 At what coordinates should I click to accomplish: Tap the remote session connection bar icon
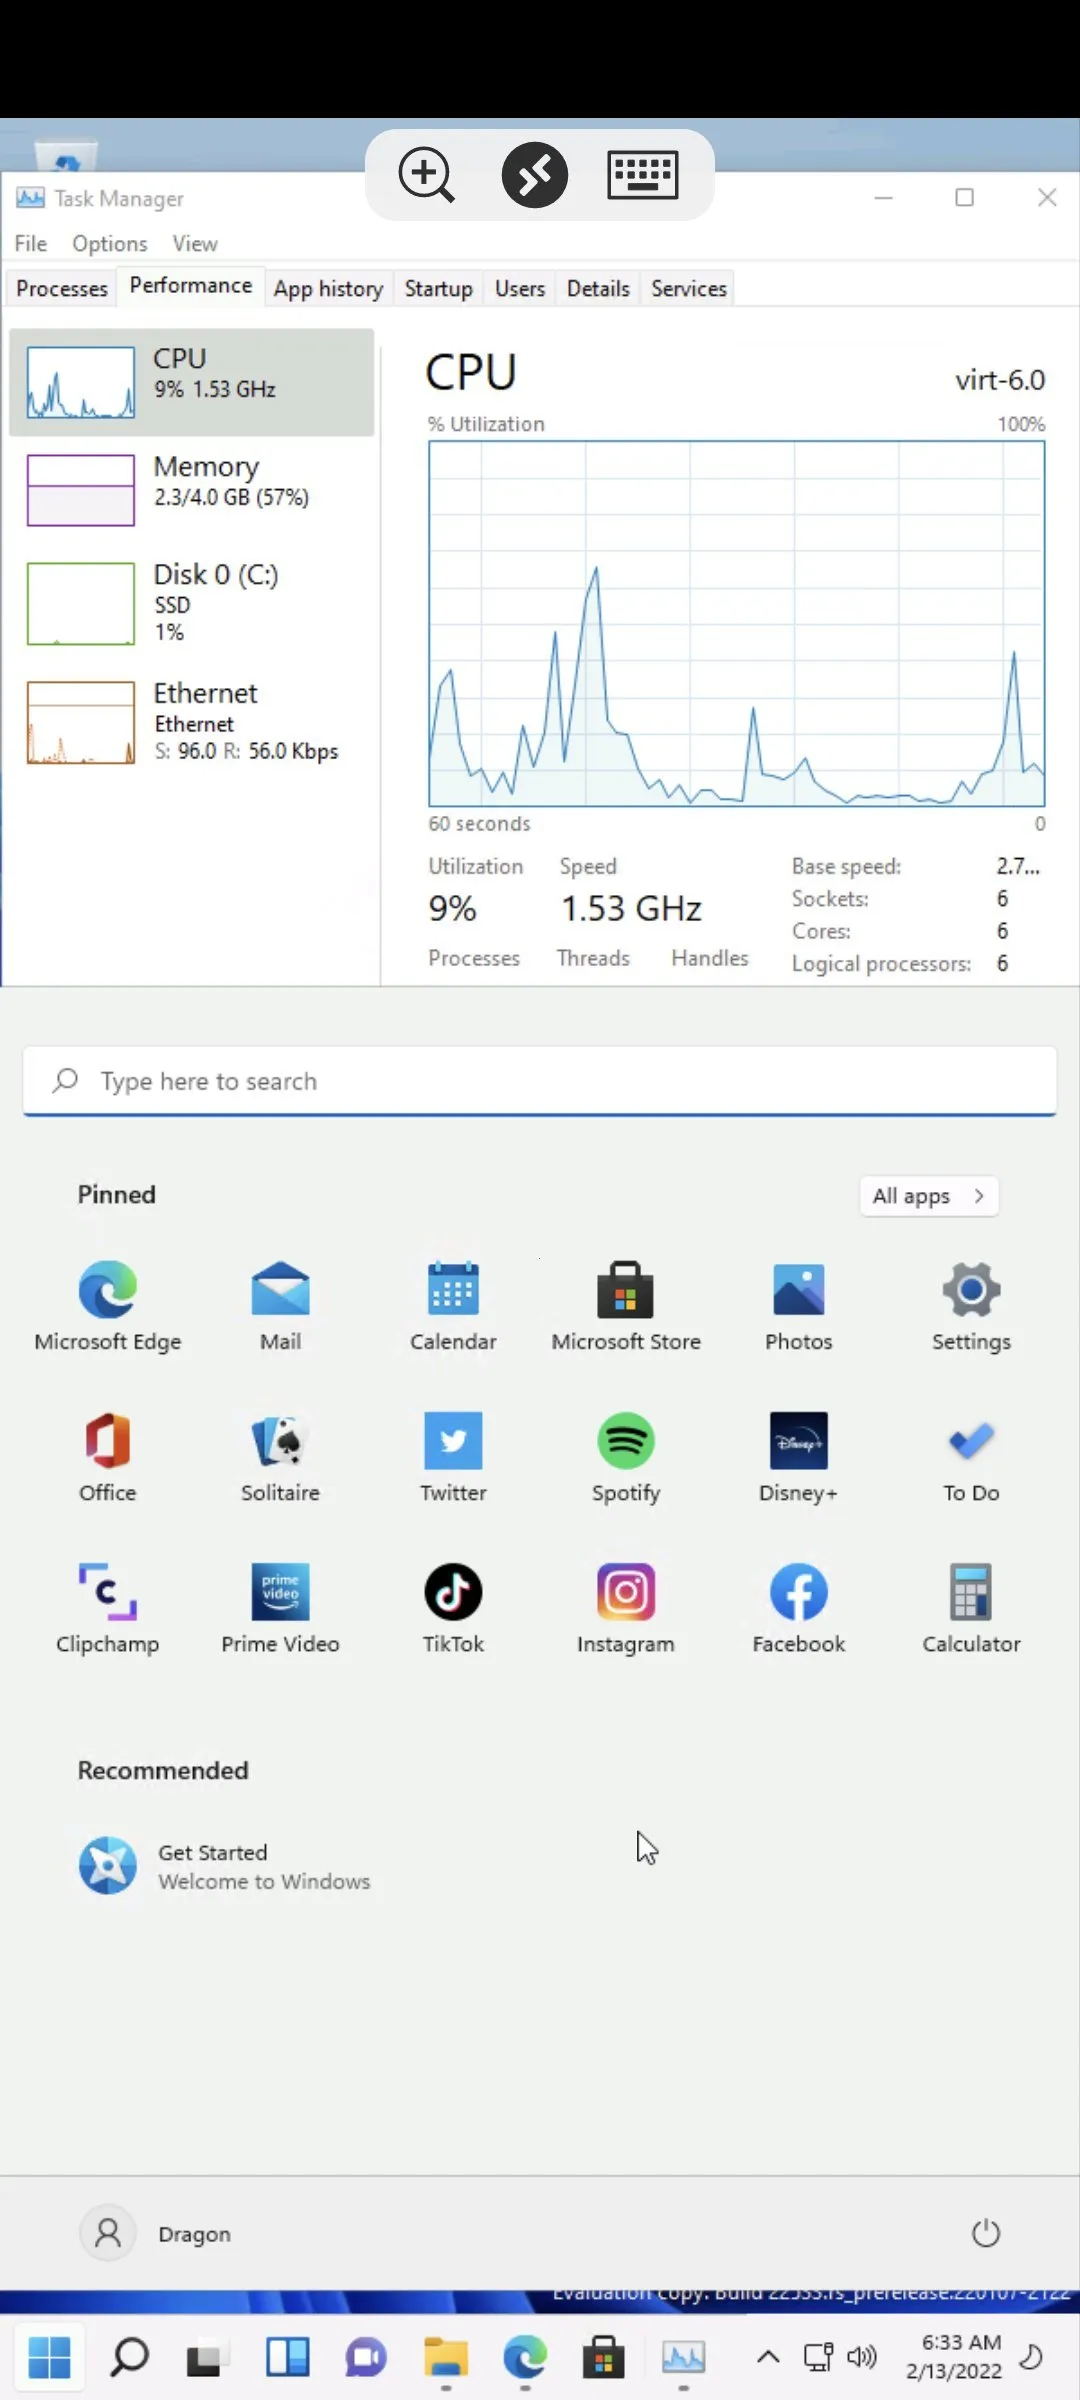click(535, 175)
